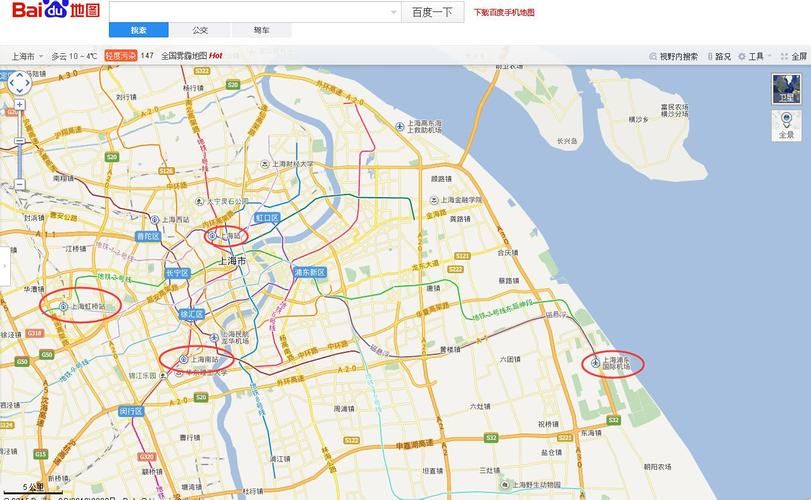The image size is (811, 500).
Task: Click the 长兴岛 island label
Action: [x=567, y=141]
